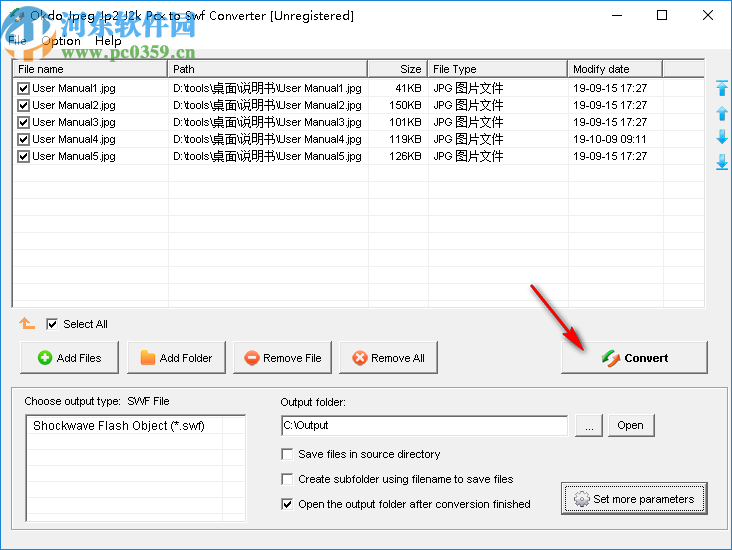Open the Help menu
732x550 pixels.
point(108,41)
